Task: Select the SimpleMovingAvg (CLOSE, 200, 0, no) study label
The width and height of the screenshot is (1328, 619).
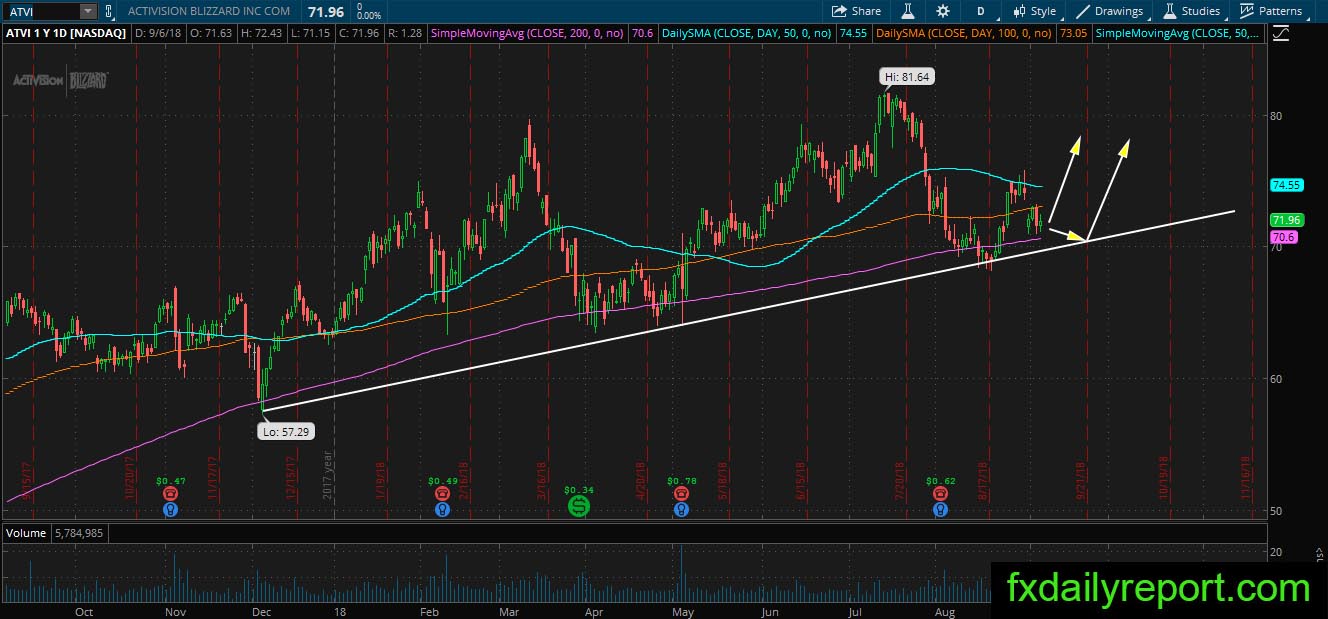Action: click(528, 33)
